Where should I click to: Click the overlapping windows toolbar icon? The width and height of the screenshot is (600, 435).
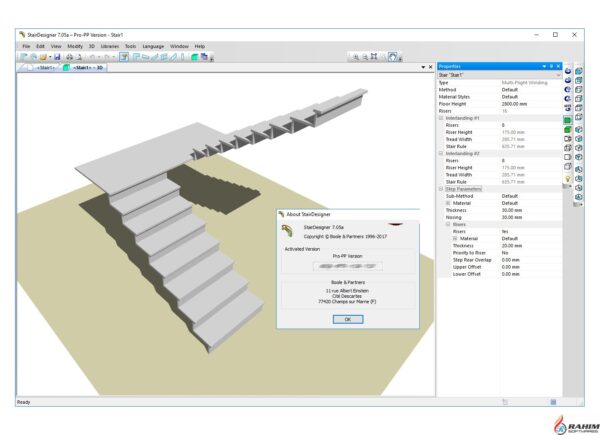(x=204, y=57)
